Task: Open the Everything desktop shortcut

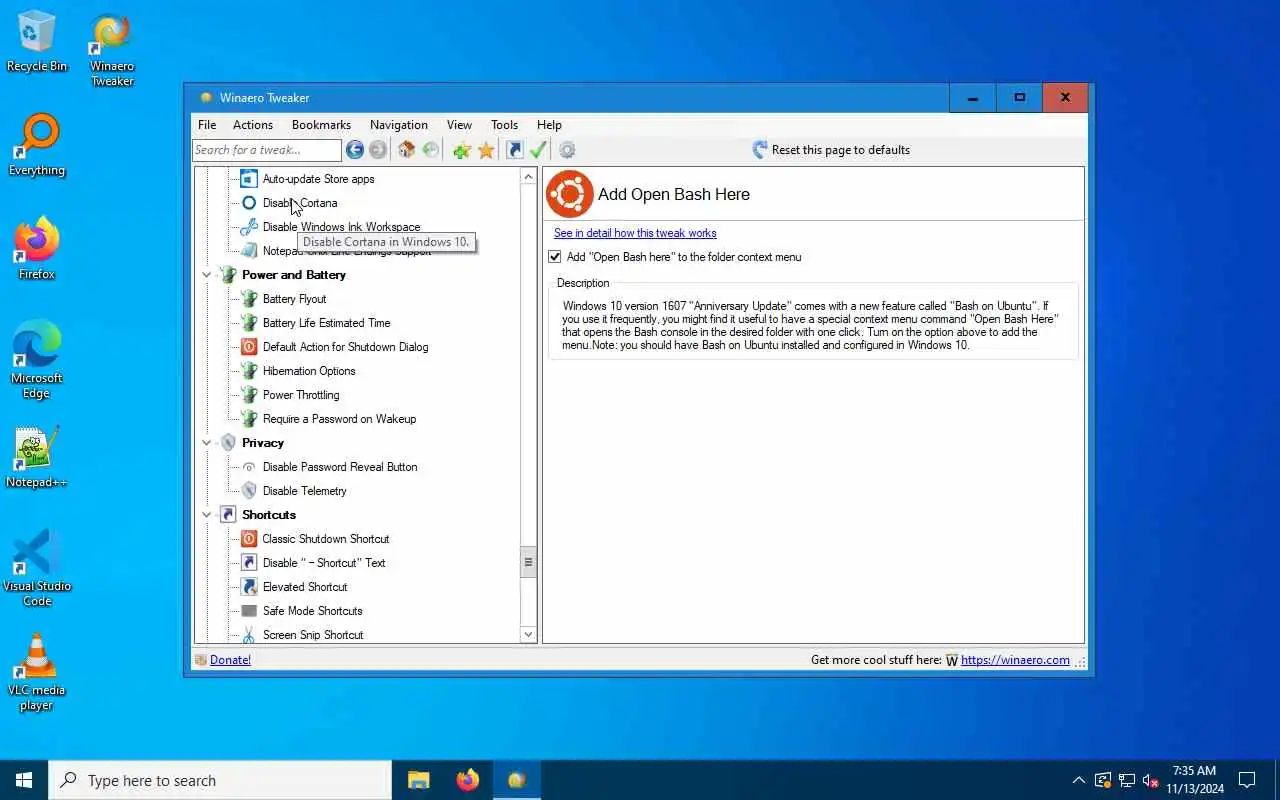Action: [x=37, y=146]
